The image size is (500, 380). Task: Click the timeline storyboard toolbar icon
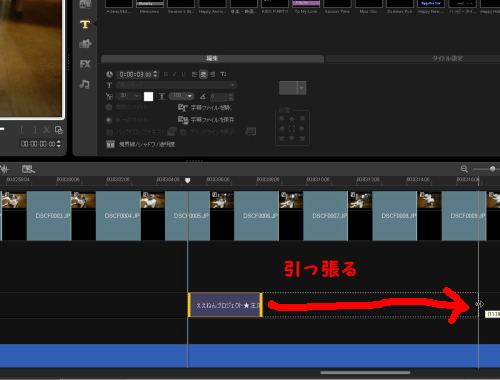(28, 169)
